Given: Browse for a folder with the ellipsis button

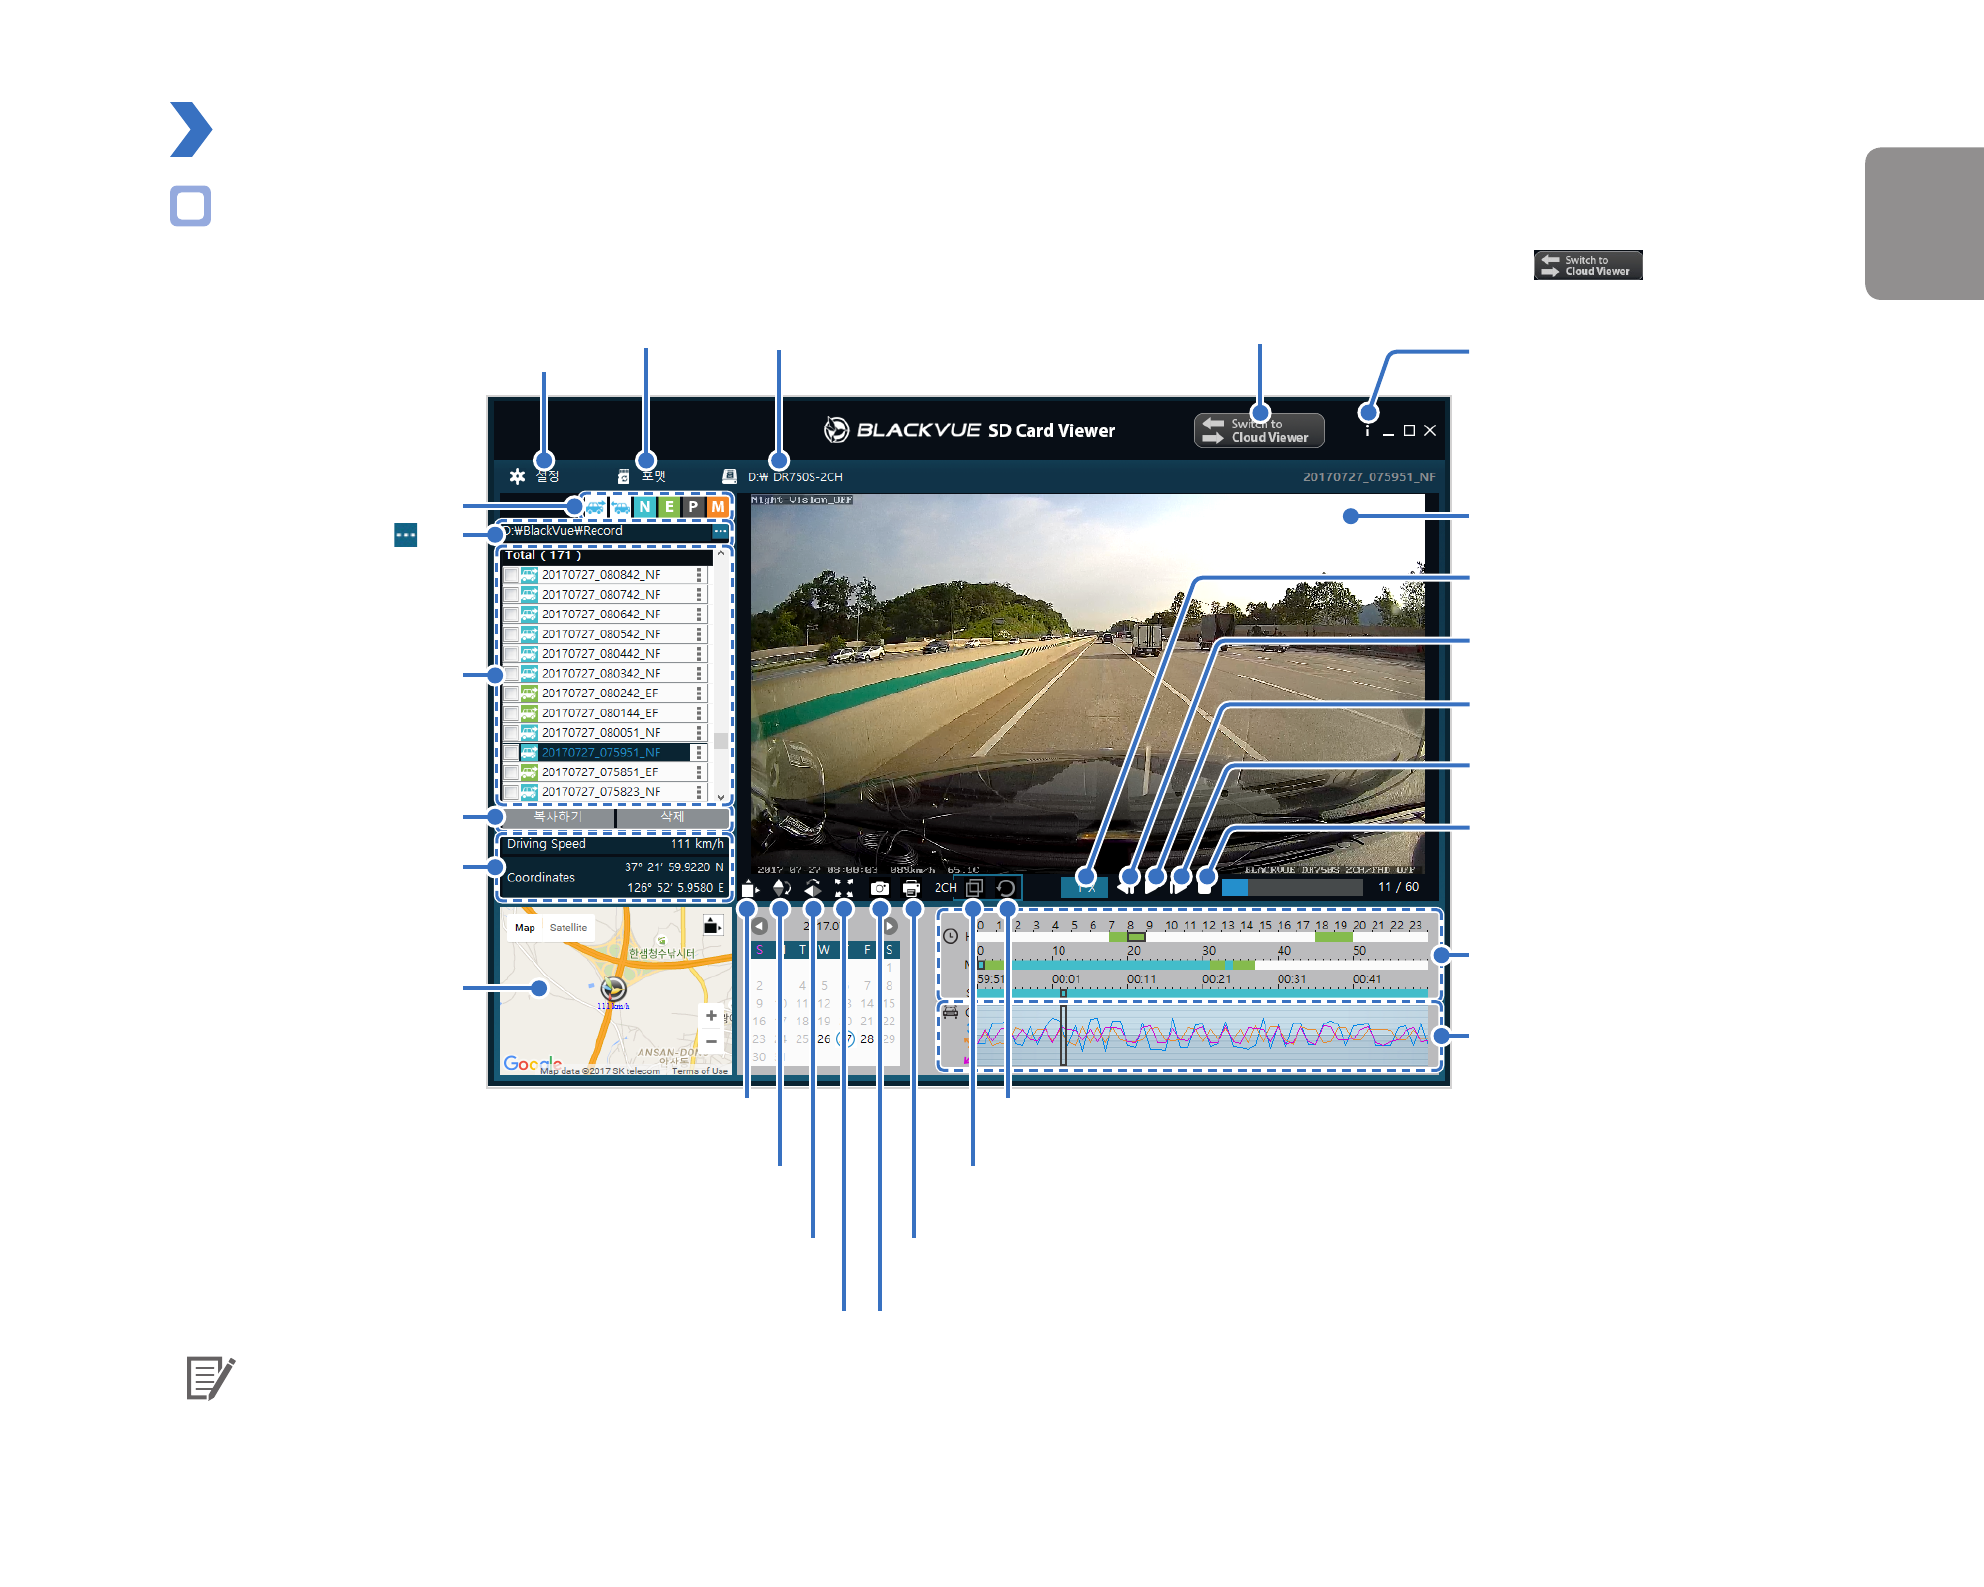Looking at the screenshot, I should (x=720, y=531).
